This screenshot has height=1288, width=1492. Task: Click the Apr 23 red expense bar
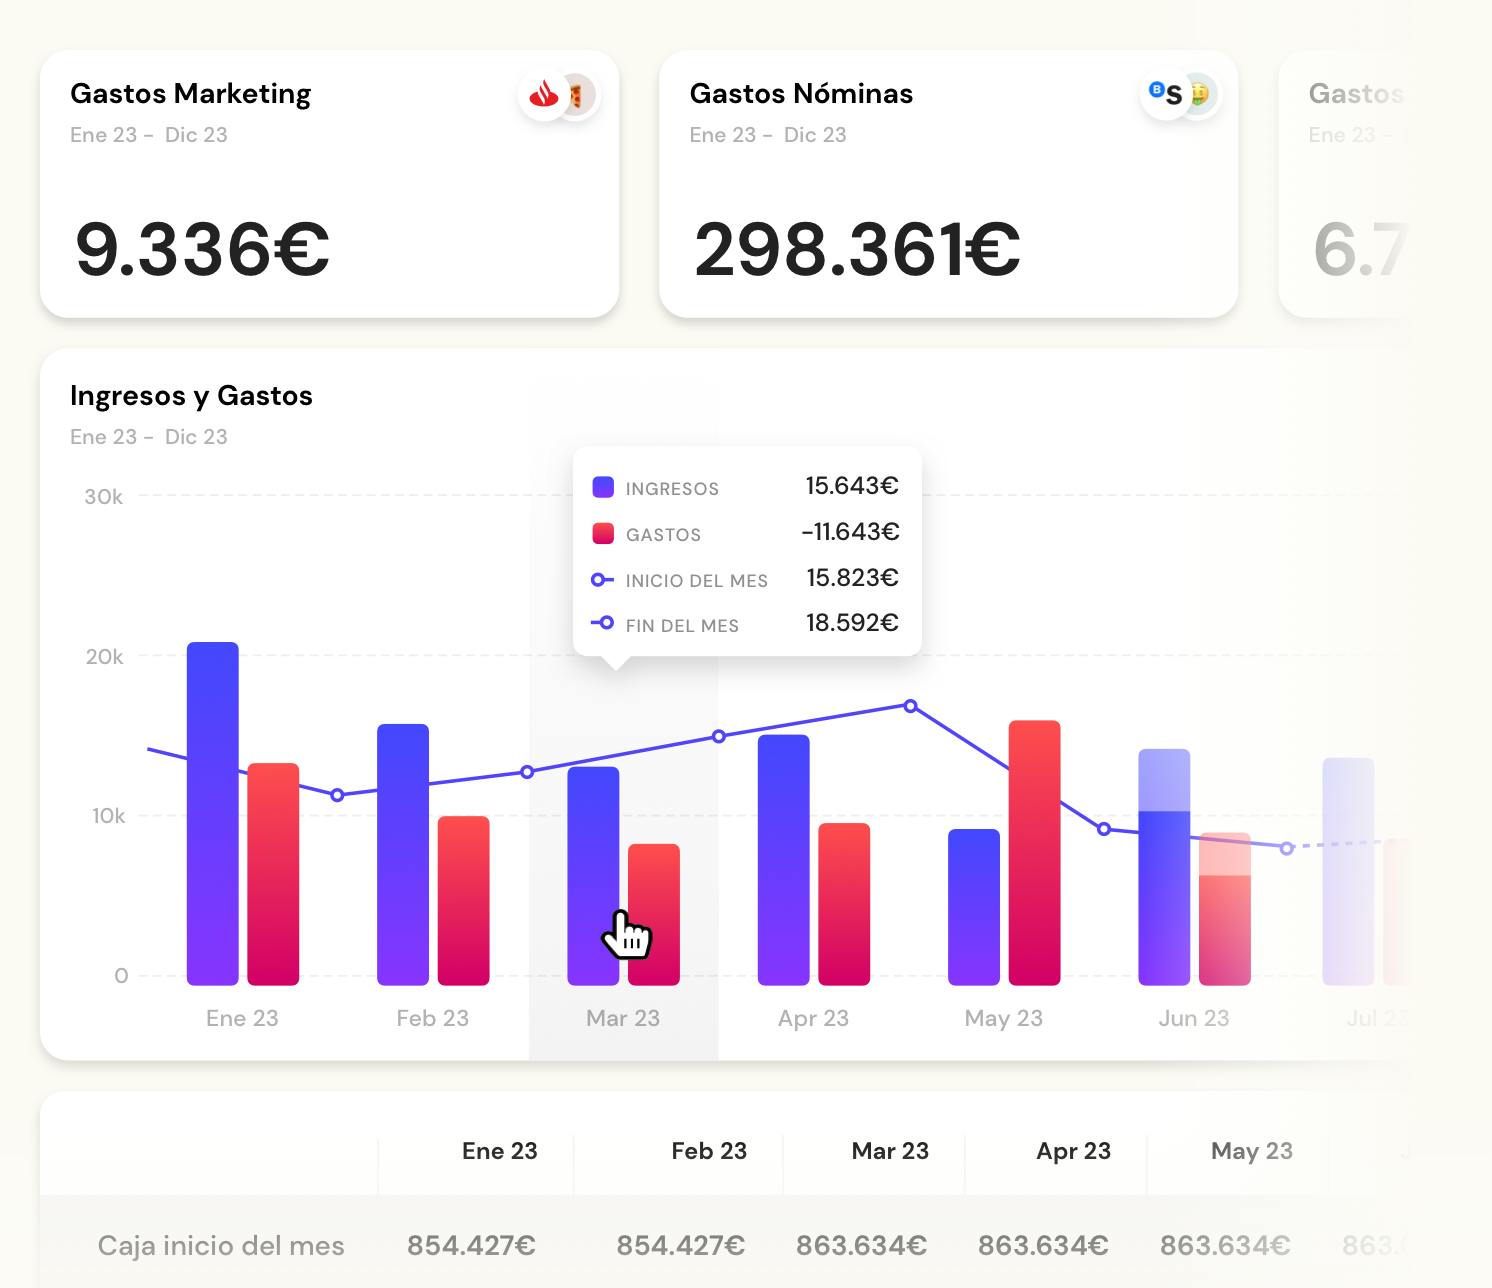tap(844, 904)
